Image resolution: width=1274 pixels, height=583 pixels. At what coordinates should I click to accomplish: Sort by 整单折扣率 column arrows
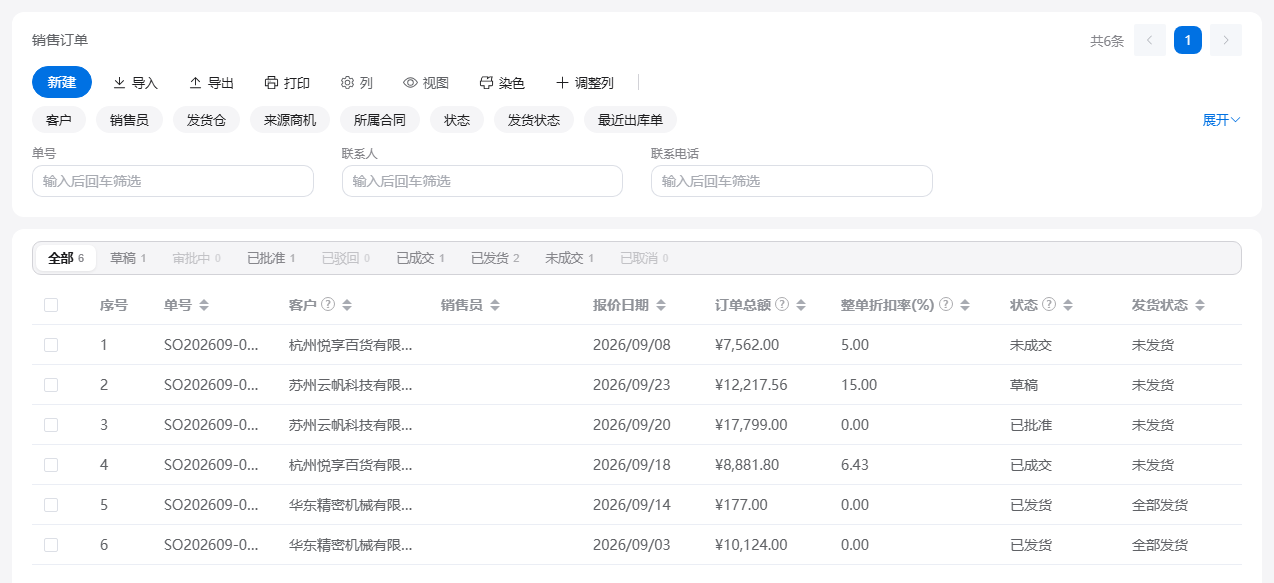click(965, 305)
